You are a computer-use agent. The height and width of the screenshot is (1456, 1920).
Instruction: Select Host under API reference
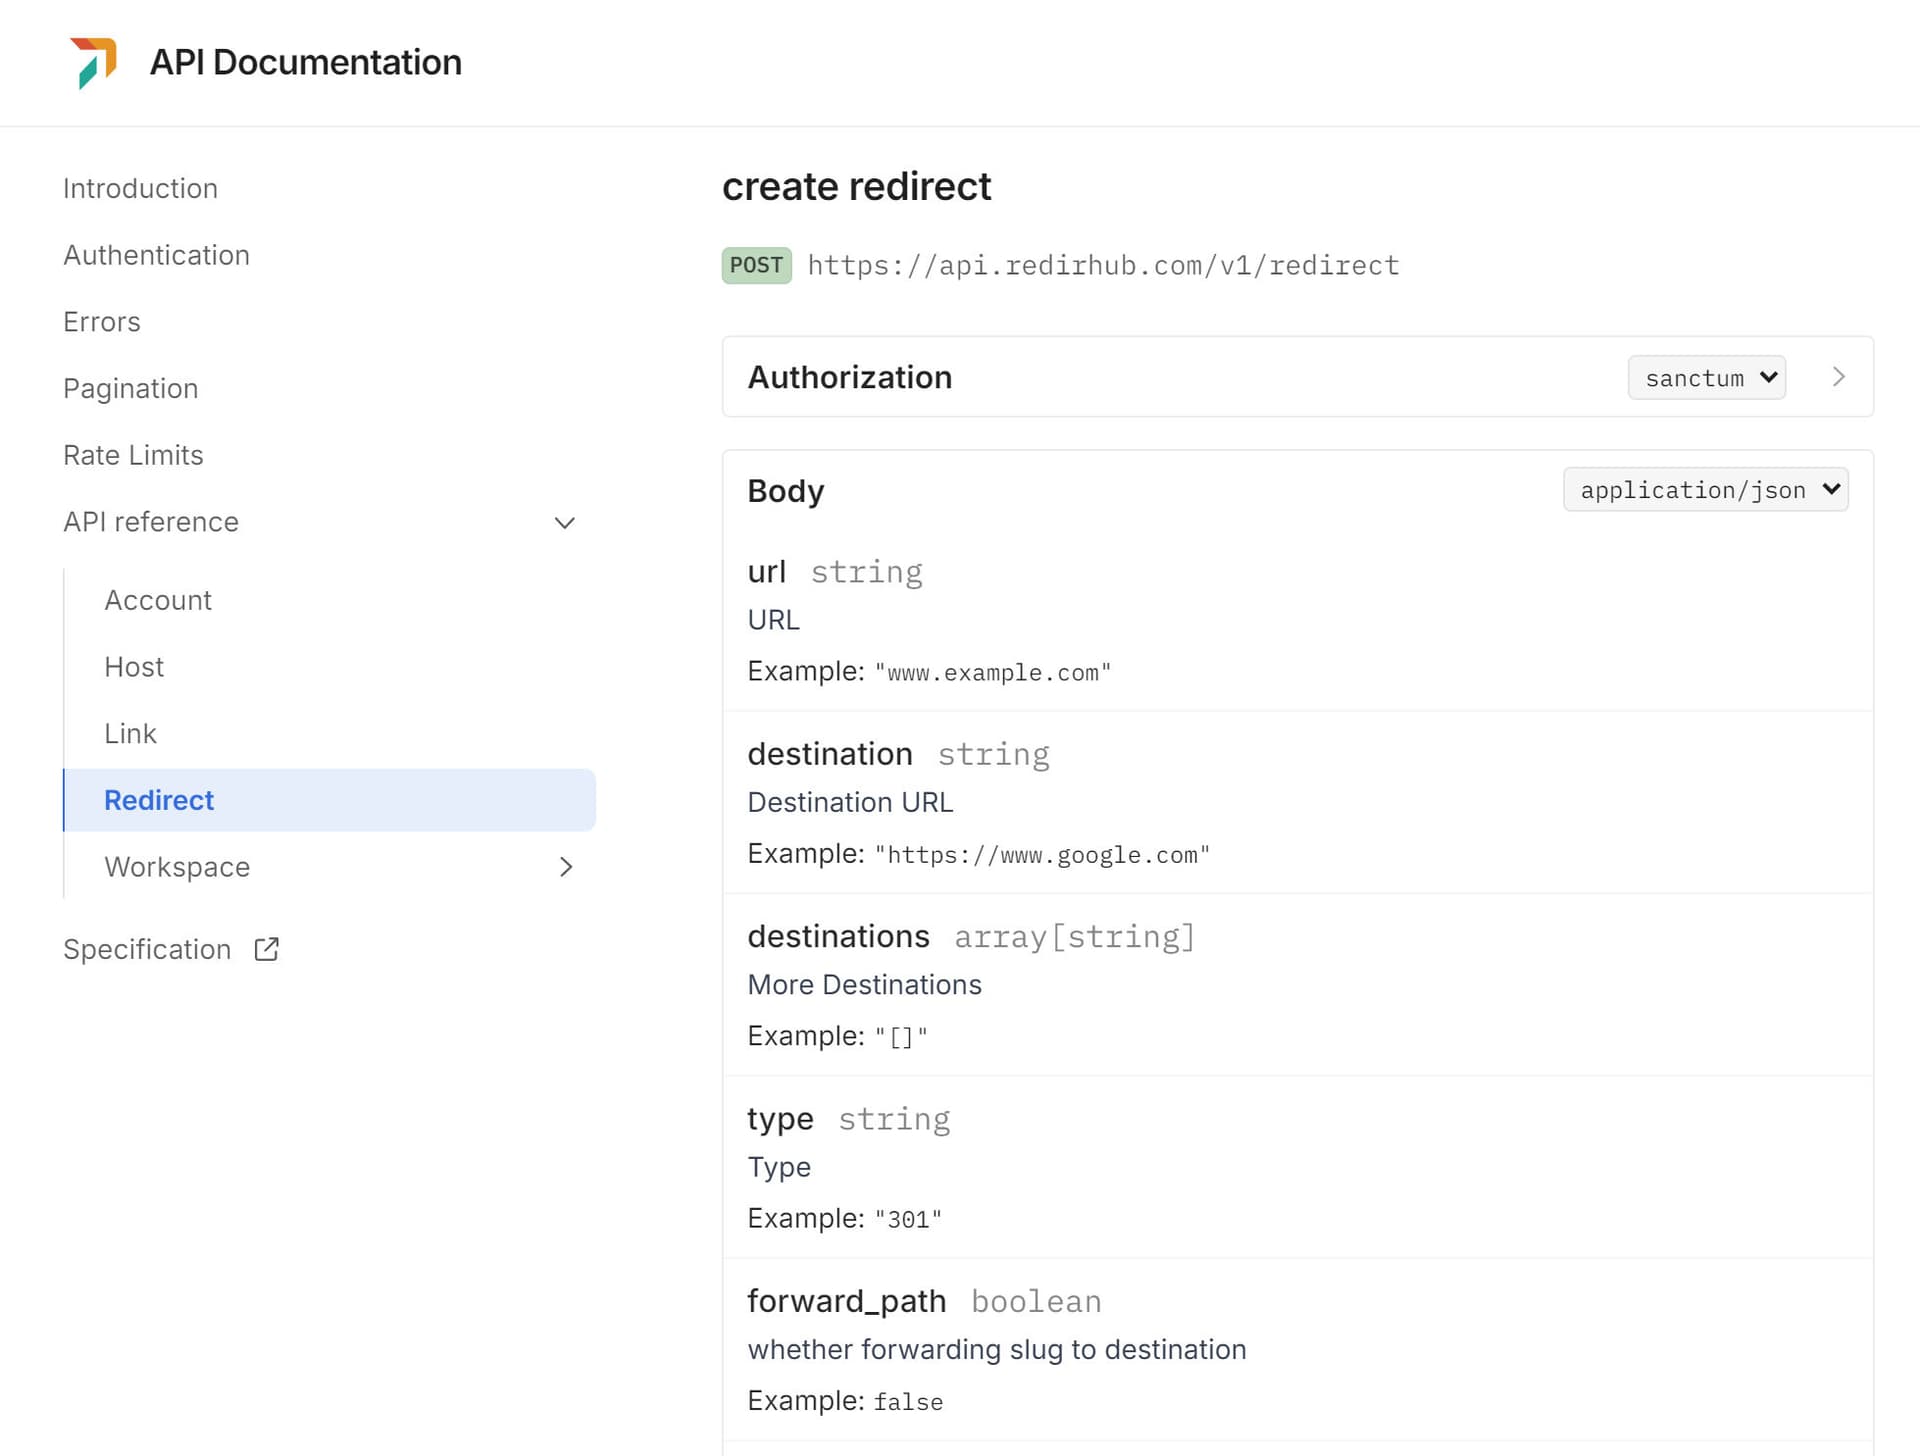click(133, 666)
